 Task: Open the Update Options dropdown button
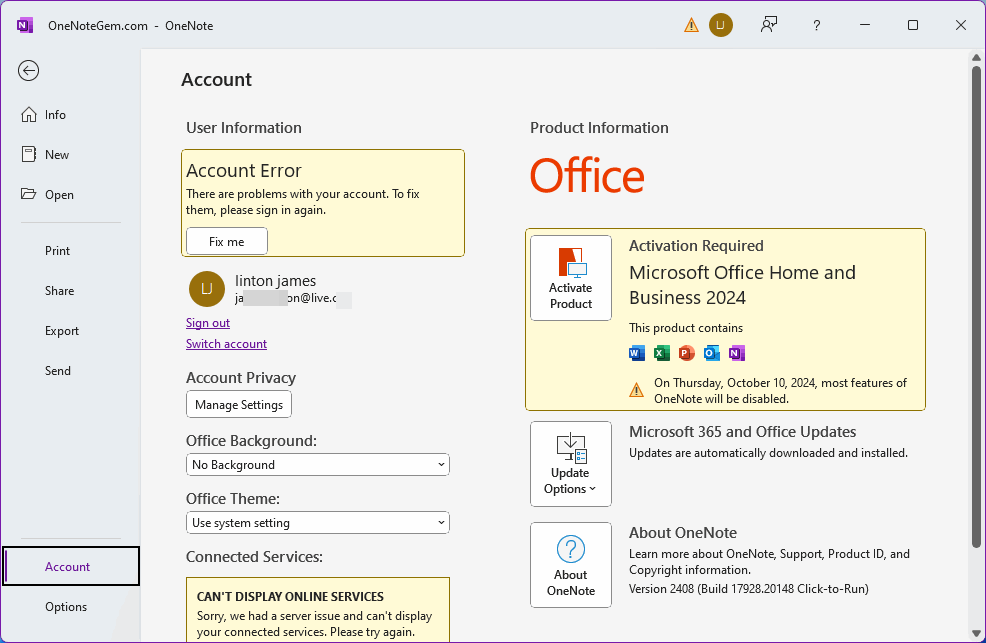click(570, 464)
